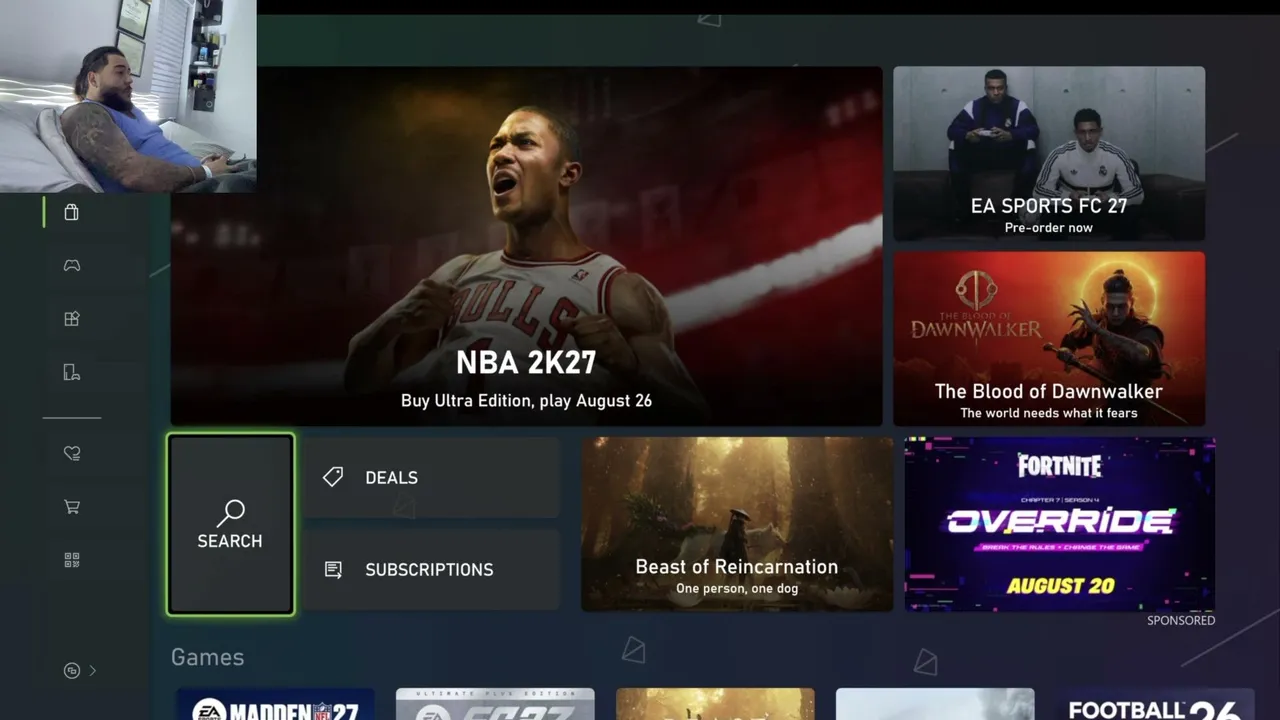The image size is (1280, 720).
Task: Click the 'Pre-order now' text
Action: (1049, 228)
